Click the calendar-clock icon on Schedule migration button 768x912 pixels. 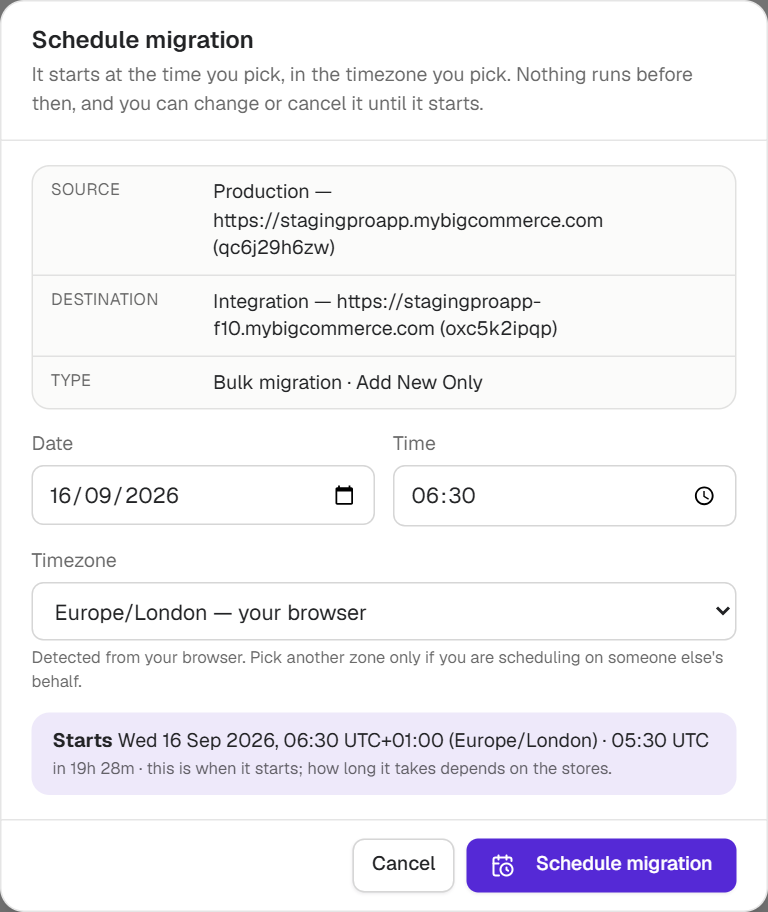[x=503, y=865]
